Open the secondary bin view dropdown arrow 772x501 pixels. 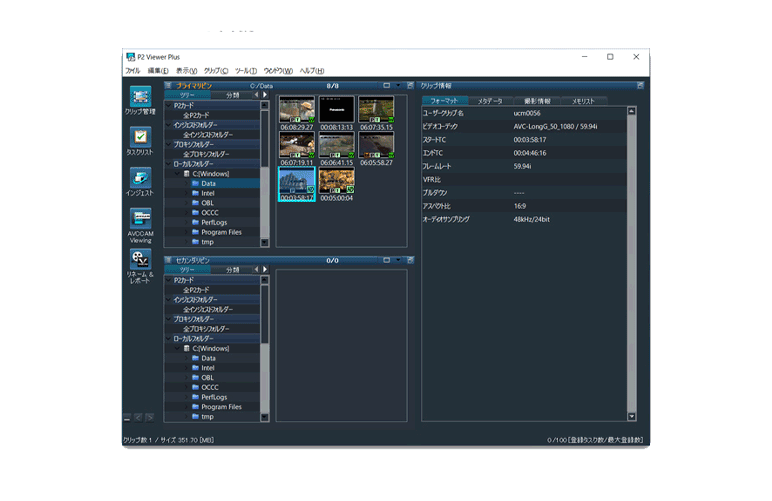pyautogui.click(x=397, y=260)
